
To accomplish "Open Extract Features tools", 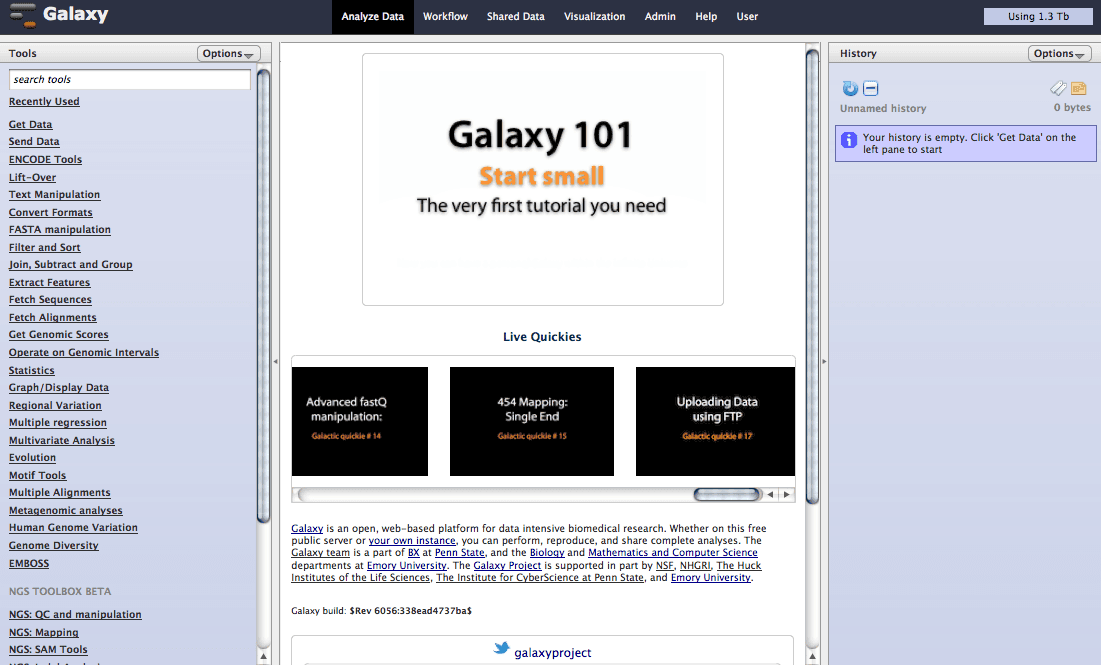I will [x=50, y=283].
